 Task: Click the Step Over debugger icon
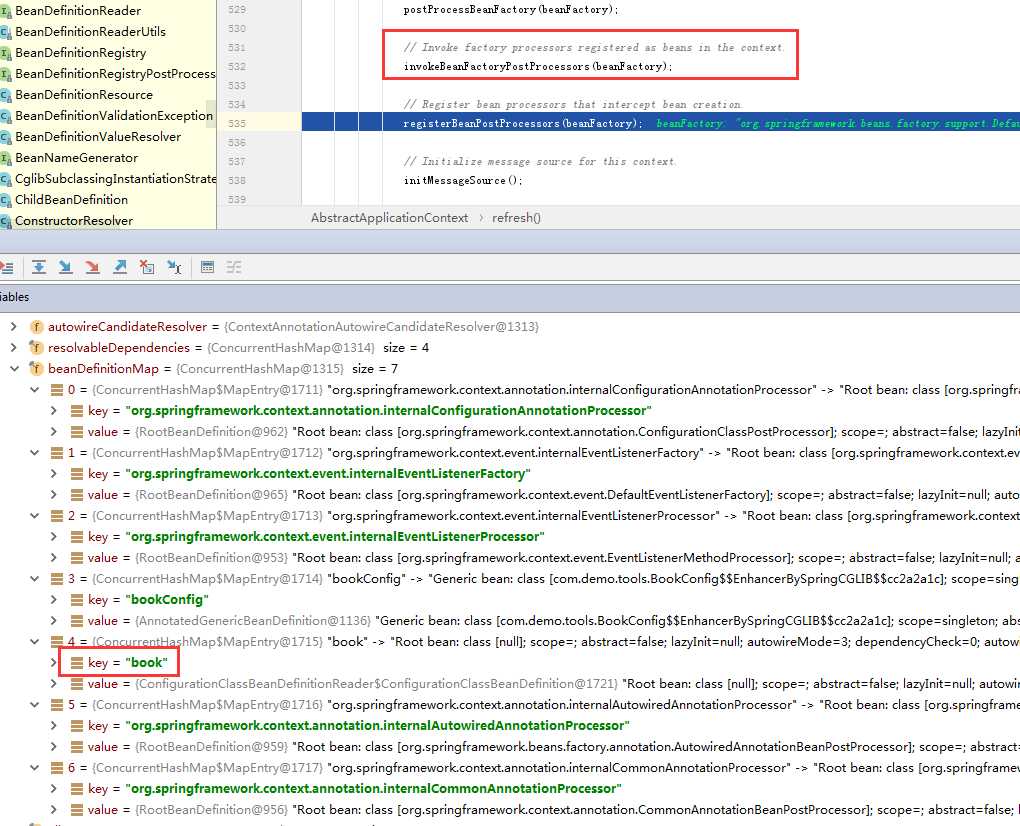(38, 267)
